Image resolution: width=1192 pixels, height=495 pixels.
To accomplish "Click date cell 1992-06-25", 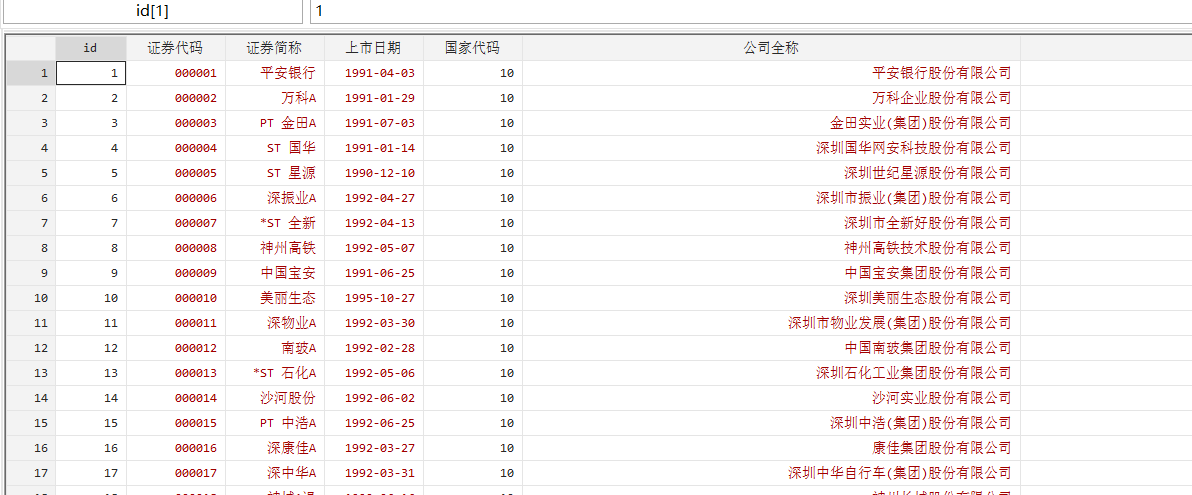I will (373, 423).
